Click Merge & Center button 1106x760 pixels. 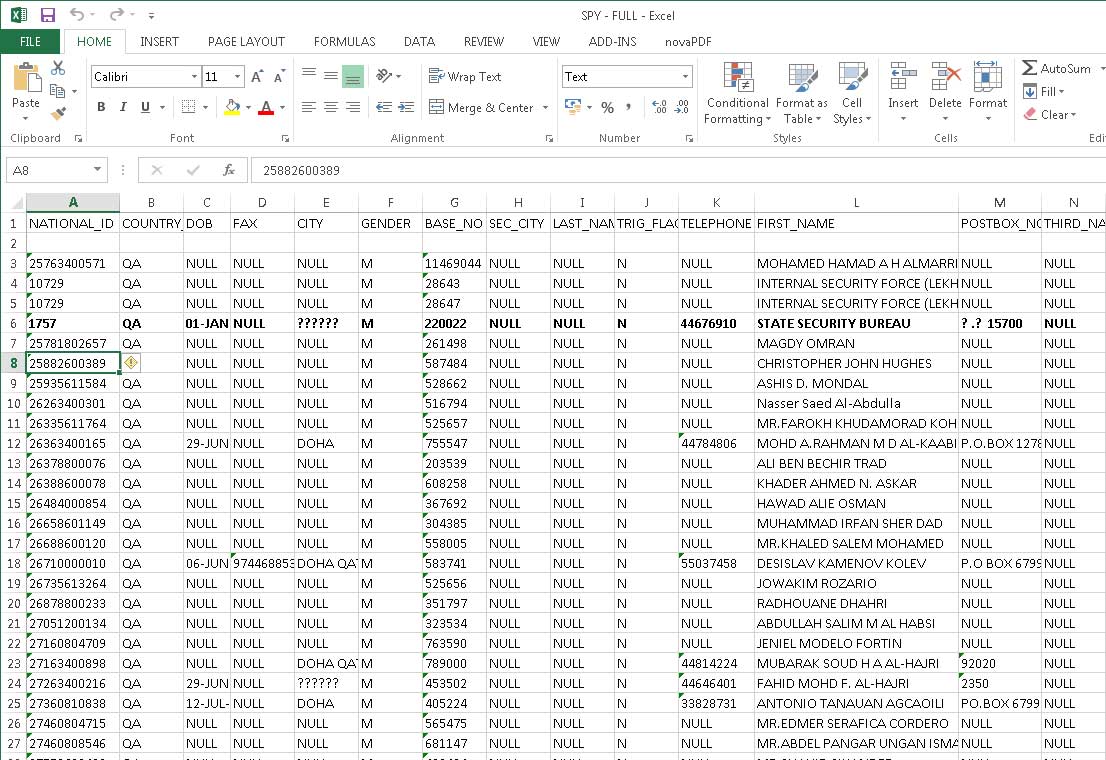(482, 107)
